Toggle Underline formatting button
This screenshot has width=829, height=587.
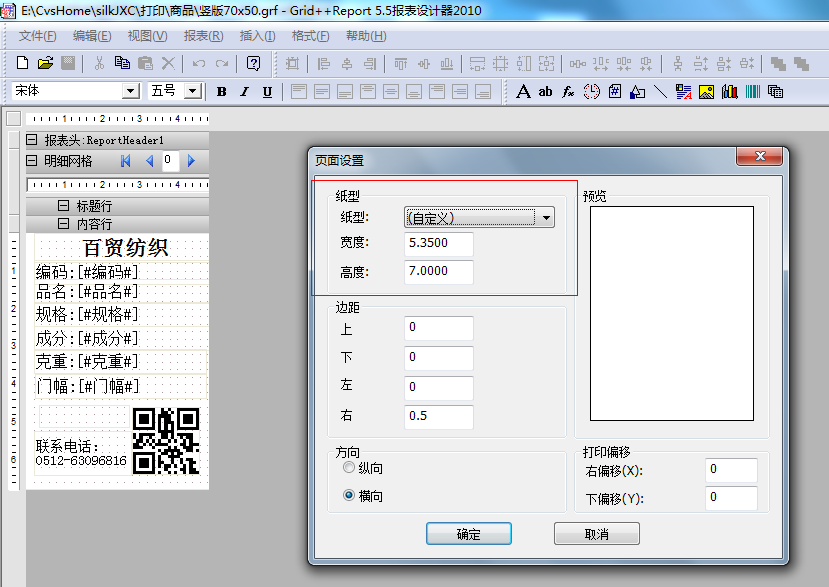[x=268, y=91]
